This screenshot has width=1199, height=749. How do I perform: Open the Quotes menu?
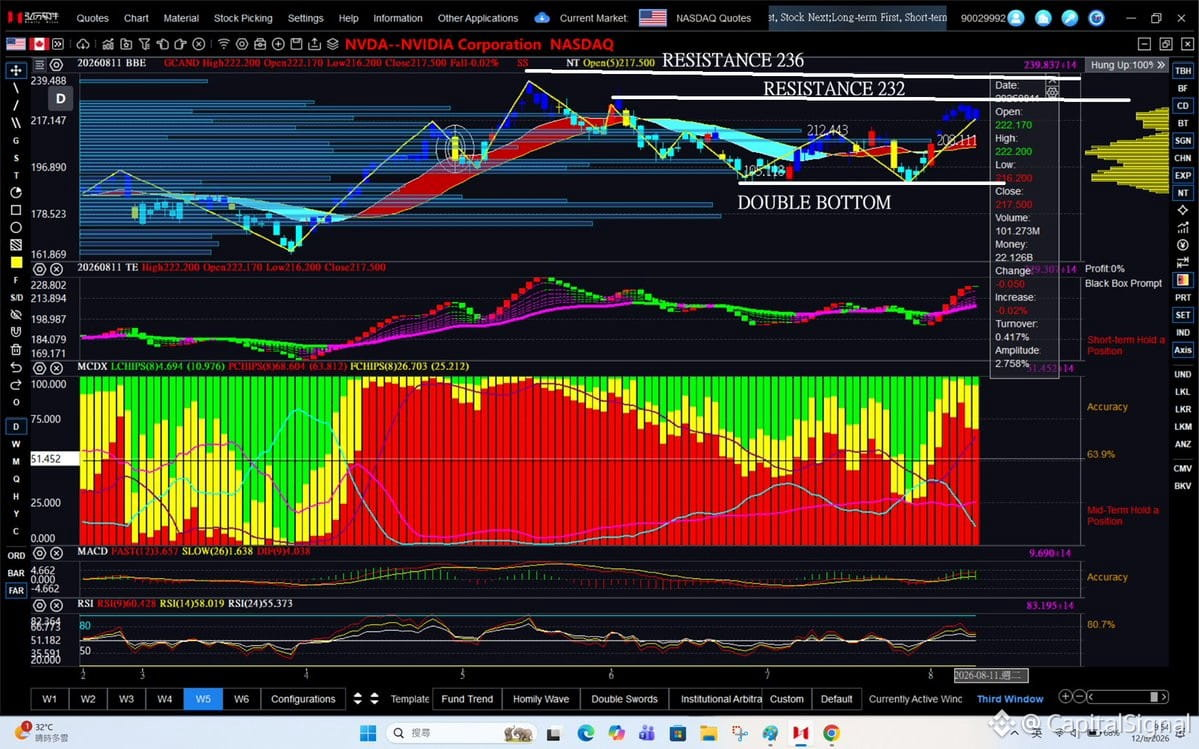[93, 18]
